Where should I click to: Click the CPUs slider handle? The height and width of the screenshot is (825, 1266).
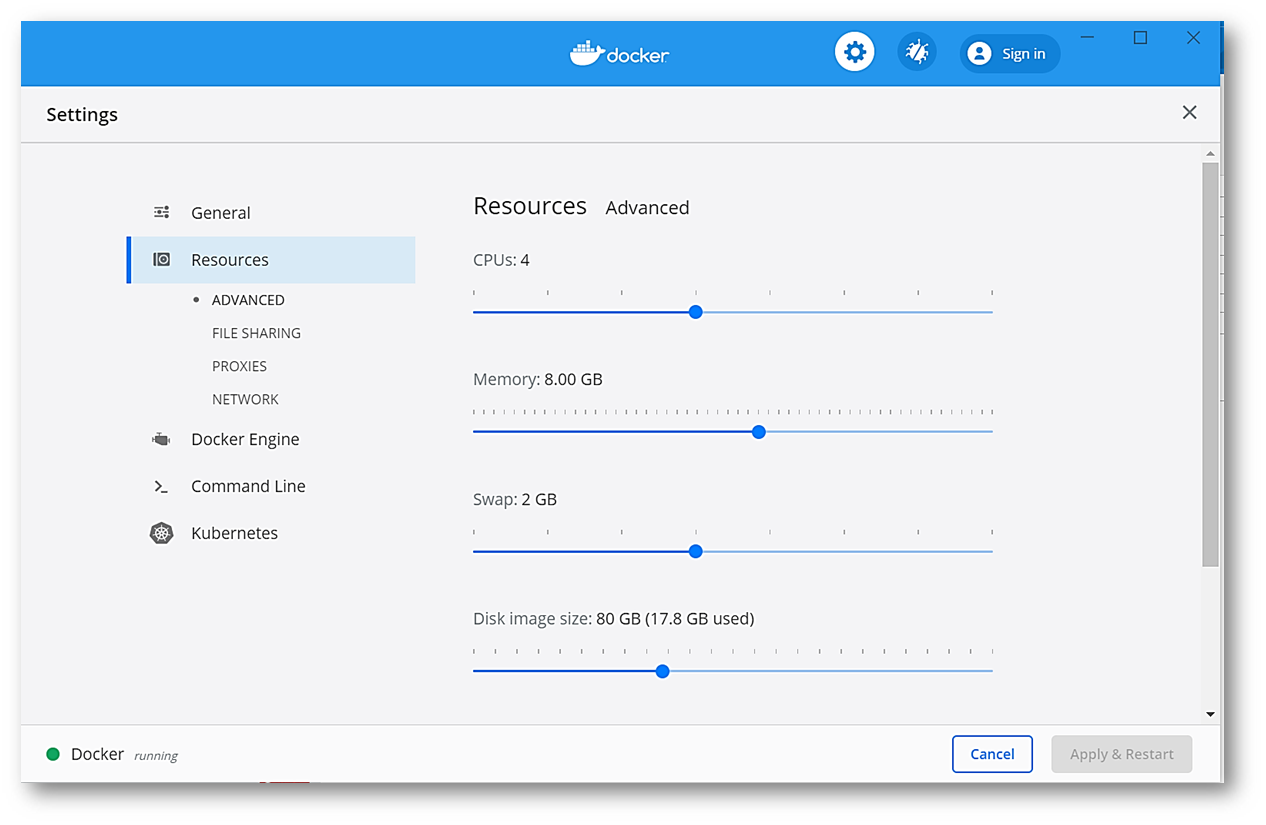click(696, 312)
